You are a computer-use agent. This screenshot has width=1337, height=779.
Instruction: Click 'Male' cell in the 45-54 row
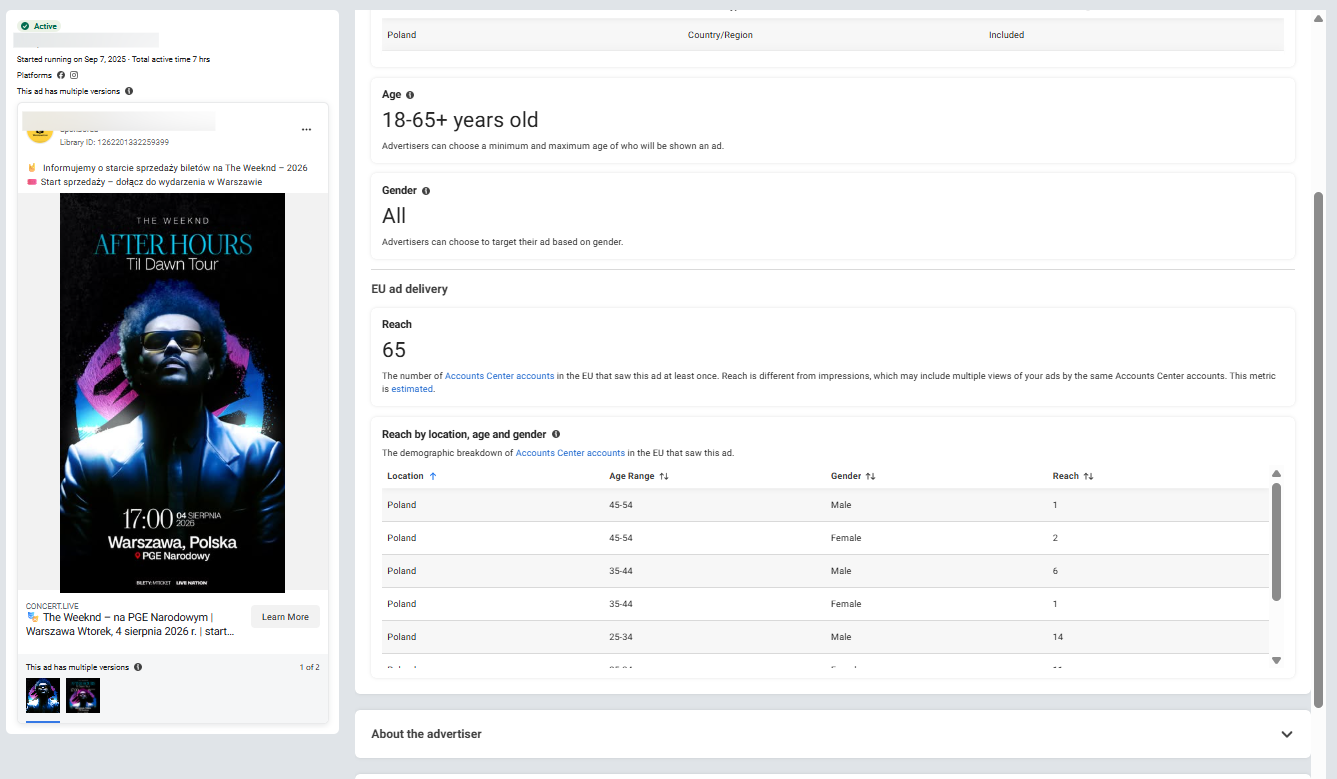(841, 505)
